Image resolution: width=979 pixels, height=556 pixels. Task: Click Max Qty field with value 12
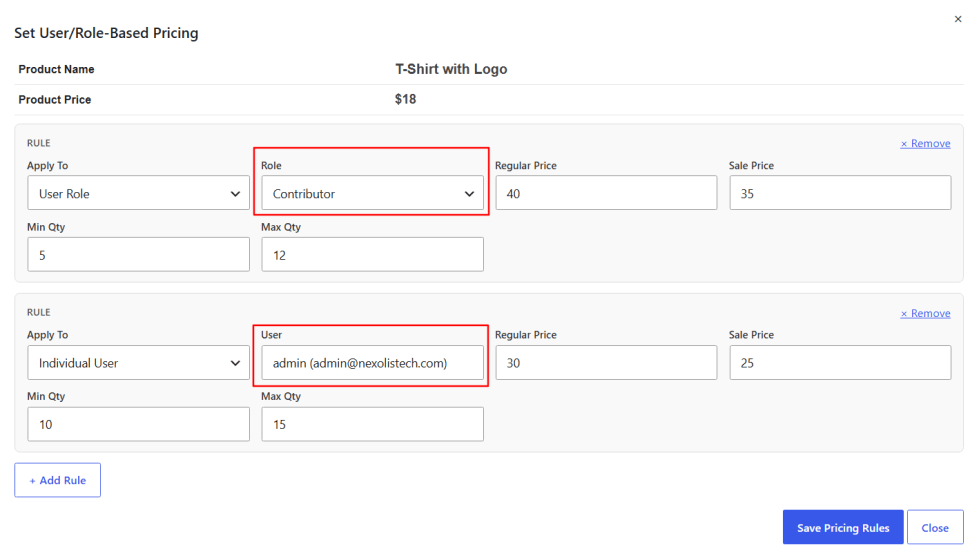pyautogui.click(x=372, y=254)
